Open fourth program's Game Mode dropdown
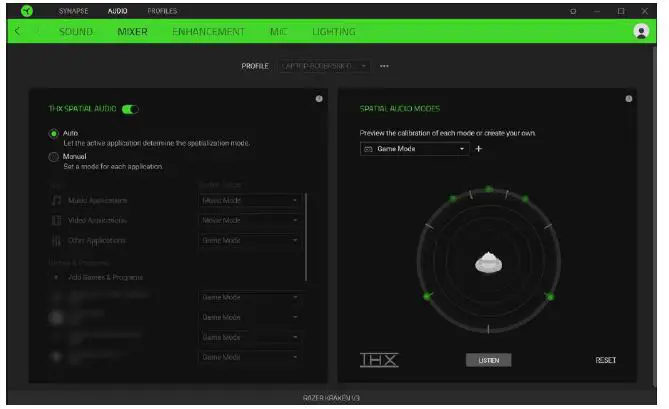The height and width of the screenshot is (409, 669). pos(250,357)
